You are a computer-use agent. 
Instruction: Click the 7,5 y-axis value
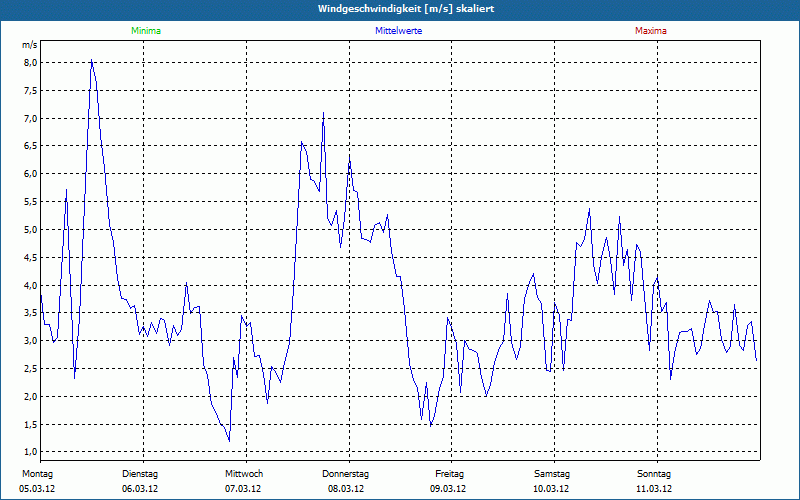[x=30, y=91]
